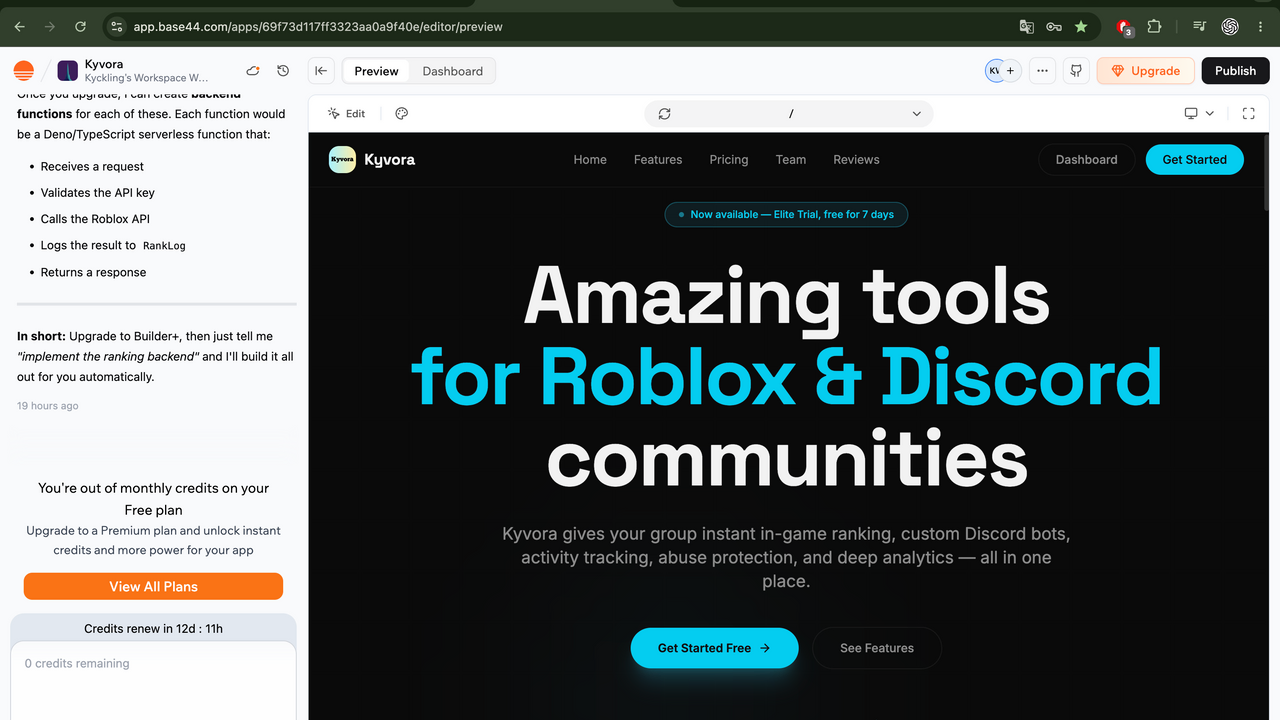The image size is (1280, 720).
Task: Click 'Credits renew in 12d : 11h' text
Action: (154, 629)
